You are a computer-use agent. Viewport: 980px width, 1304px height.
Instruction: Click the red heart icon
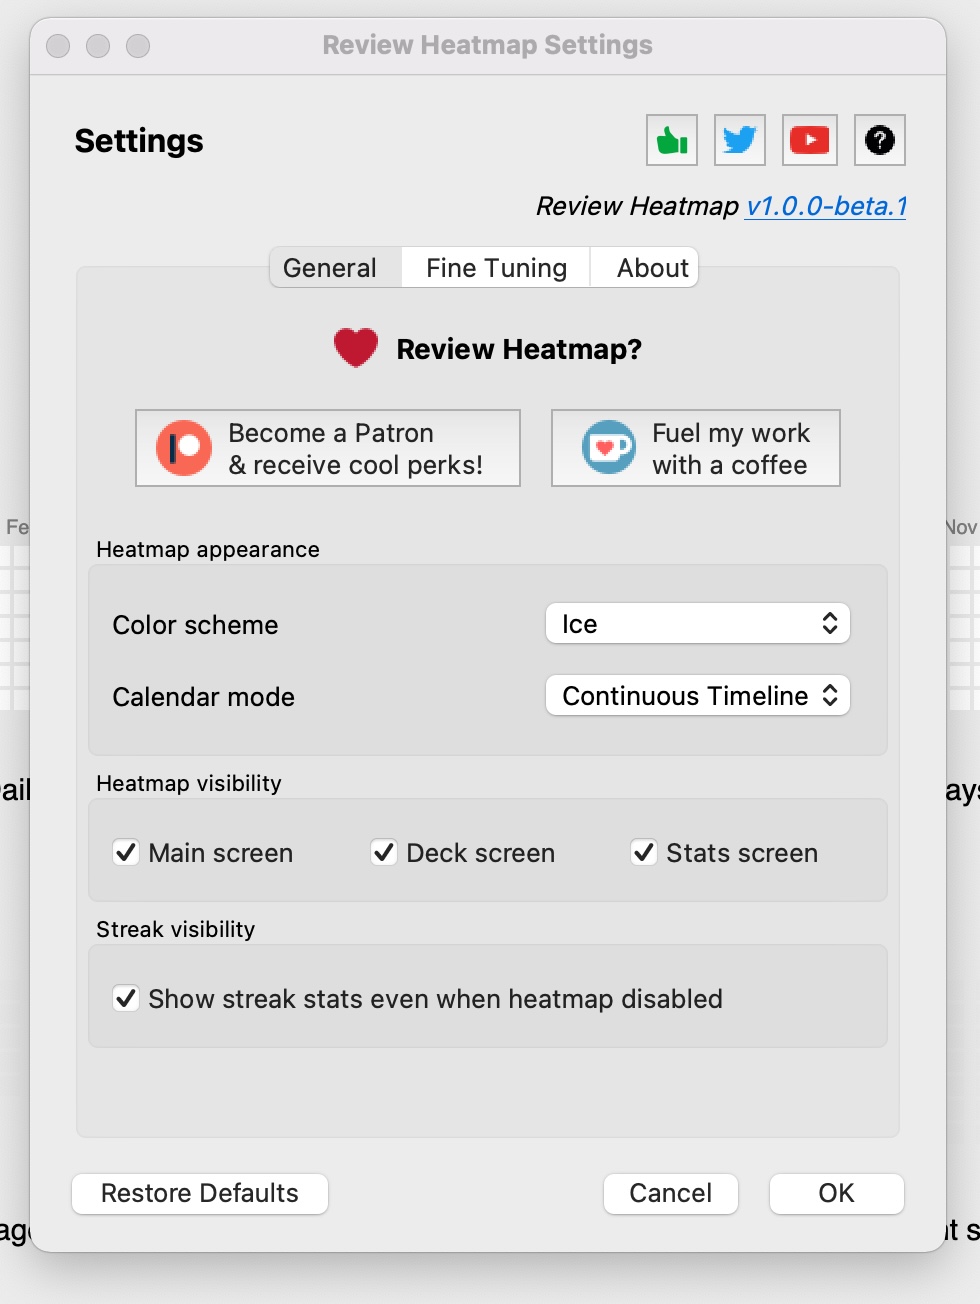pos(355,348)
